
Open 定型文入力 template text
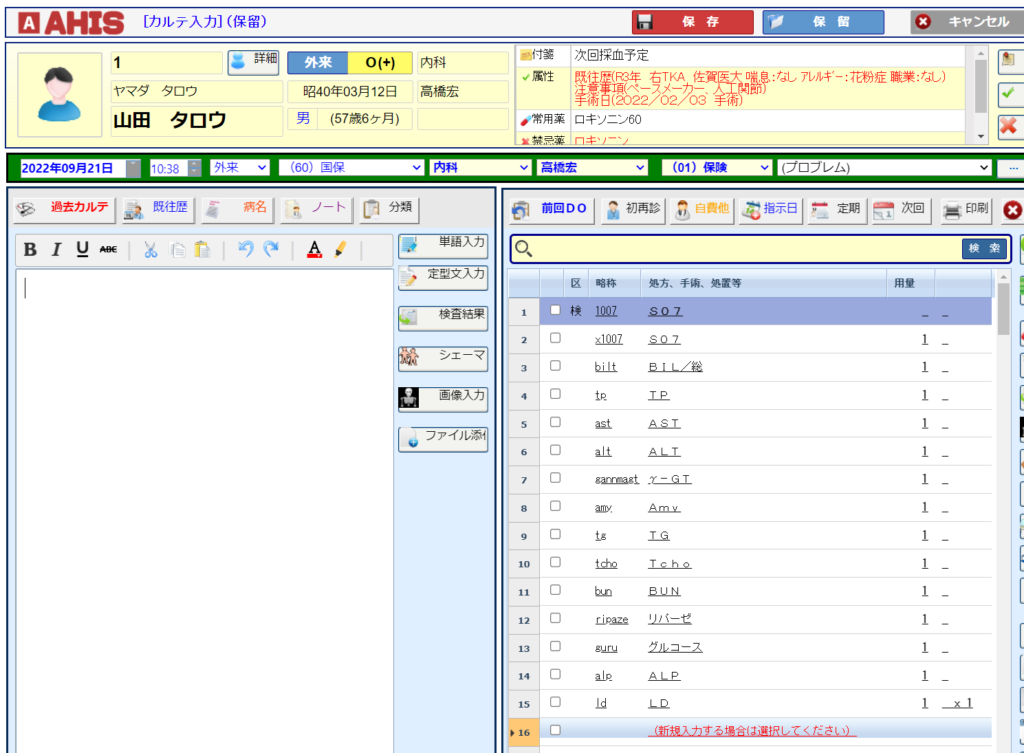click(443, 278)
